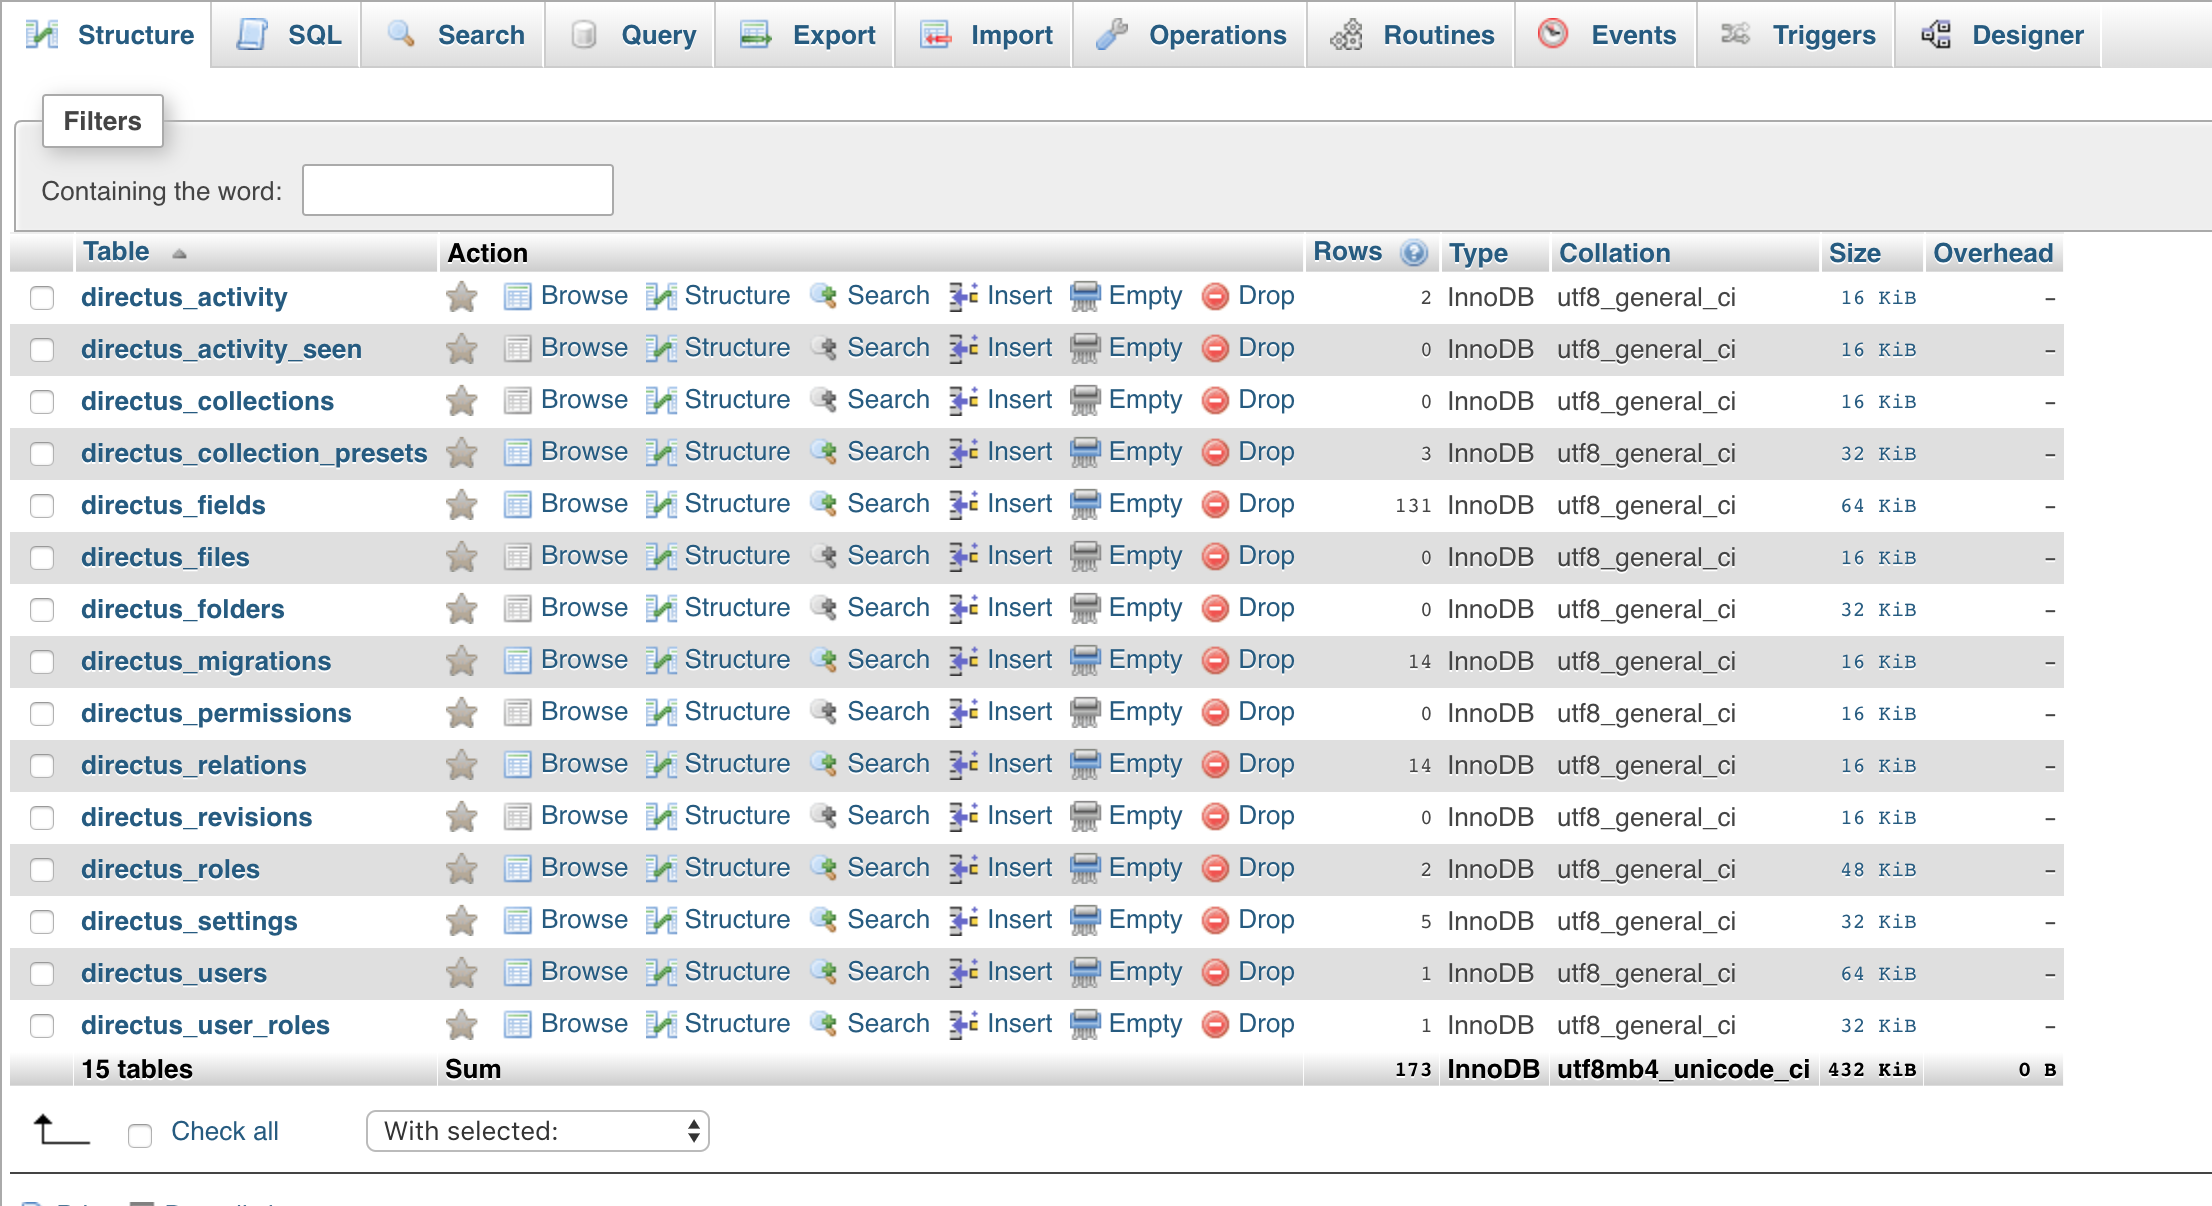Click the Rows column help icon

(1414, 253)
